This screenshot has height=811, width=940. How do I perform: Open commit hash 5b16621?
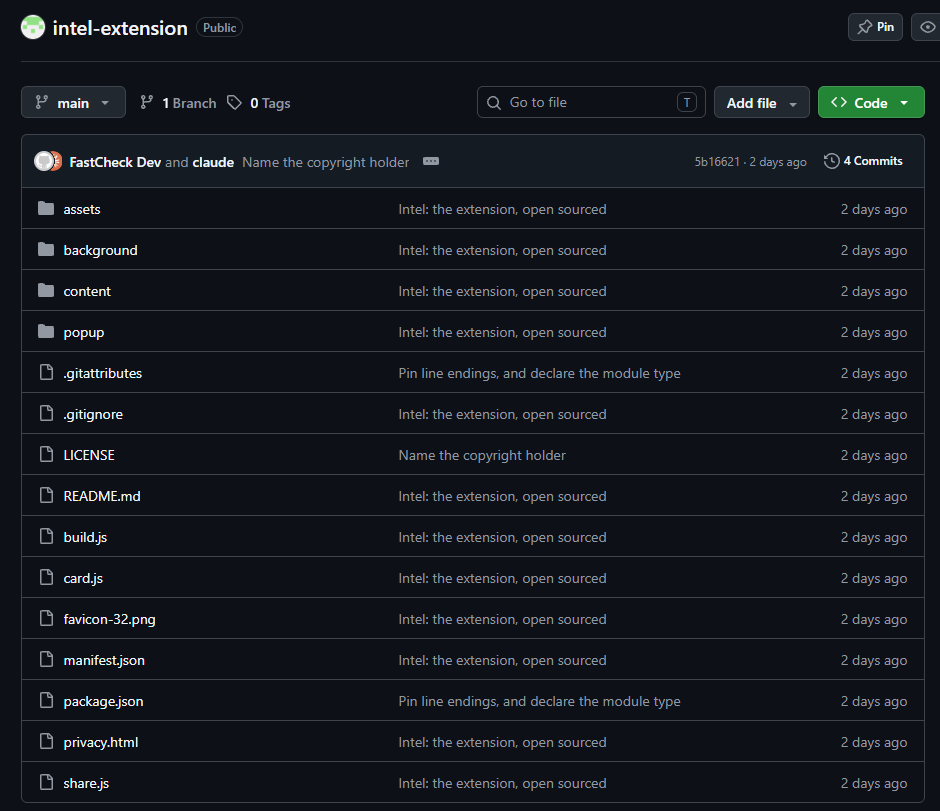pyautogui.click(x=717, y=162)
